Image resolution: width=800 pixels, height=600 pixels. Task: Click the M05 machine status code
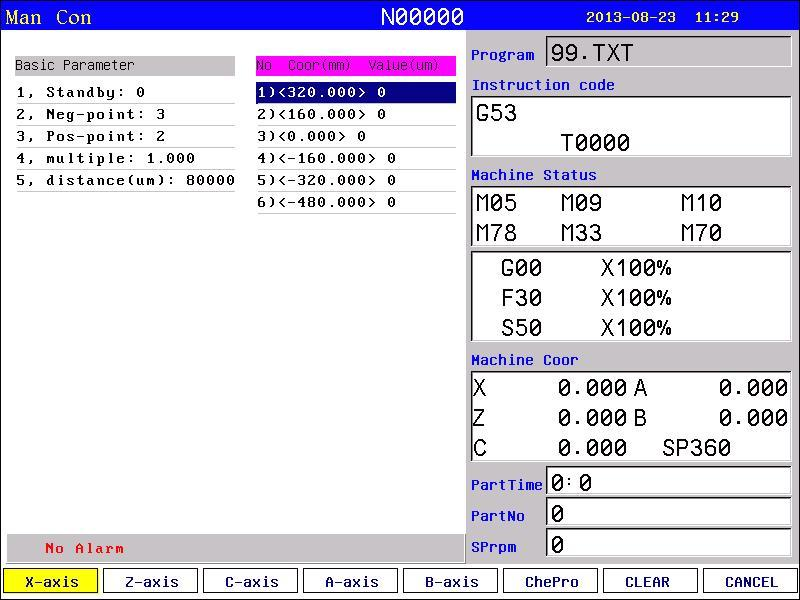point(496,203)
